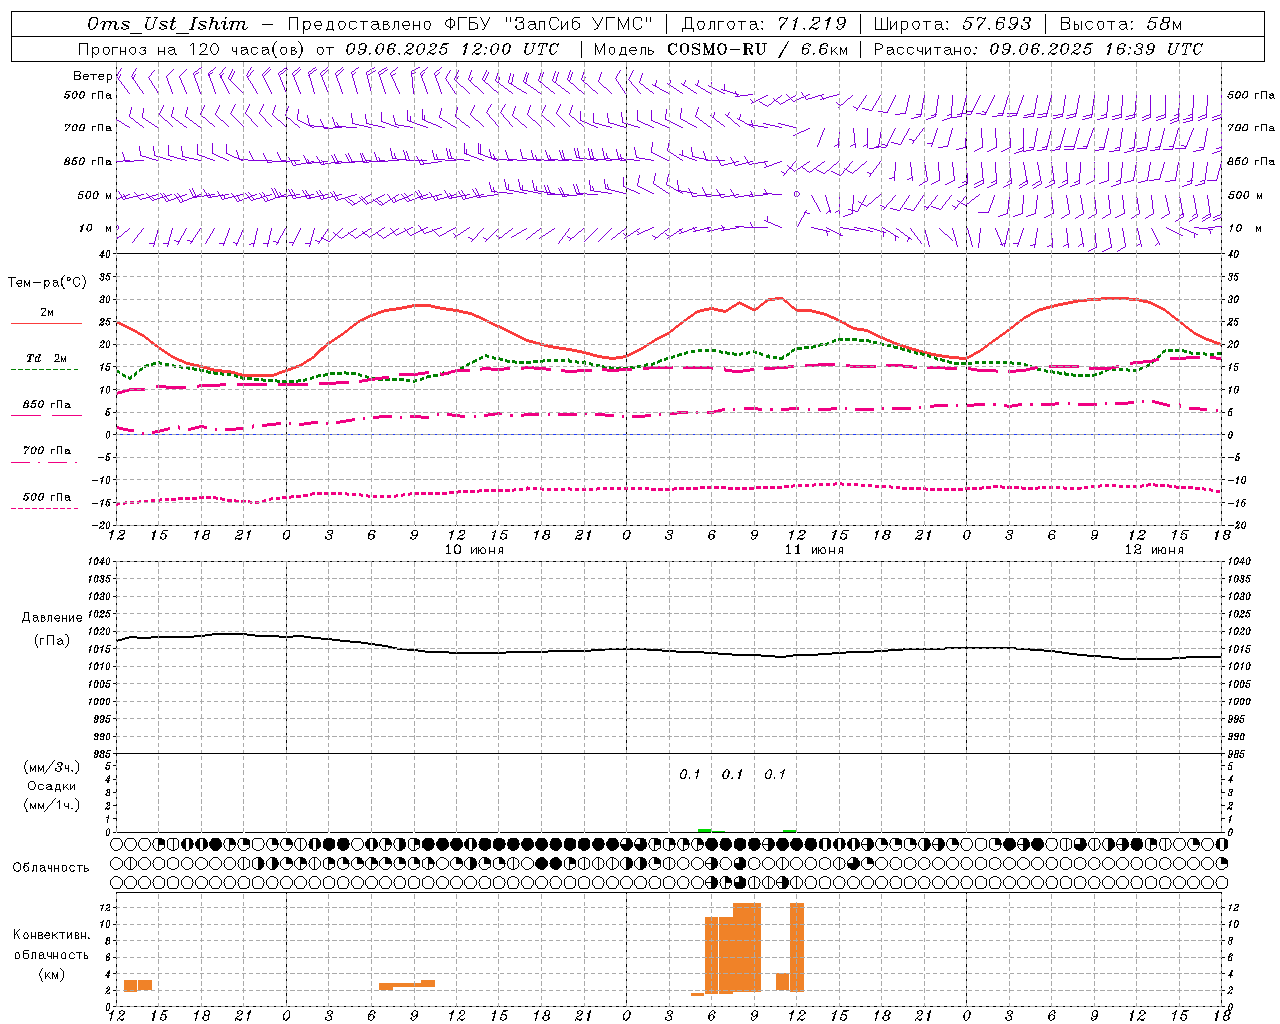Viewport: 1280px width, 1024px height.
Task: Click the Осадки panel label
Action: [x=52, y=786]
